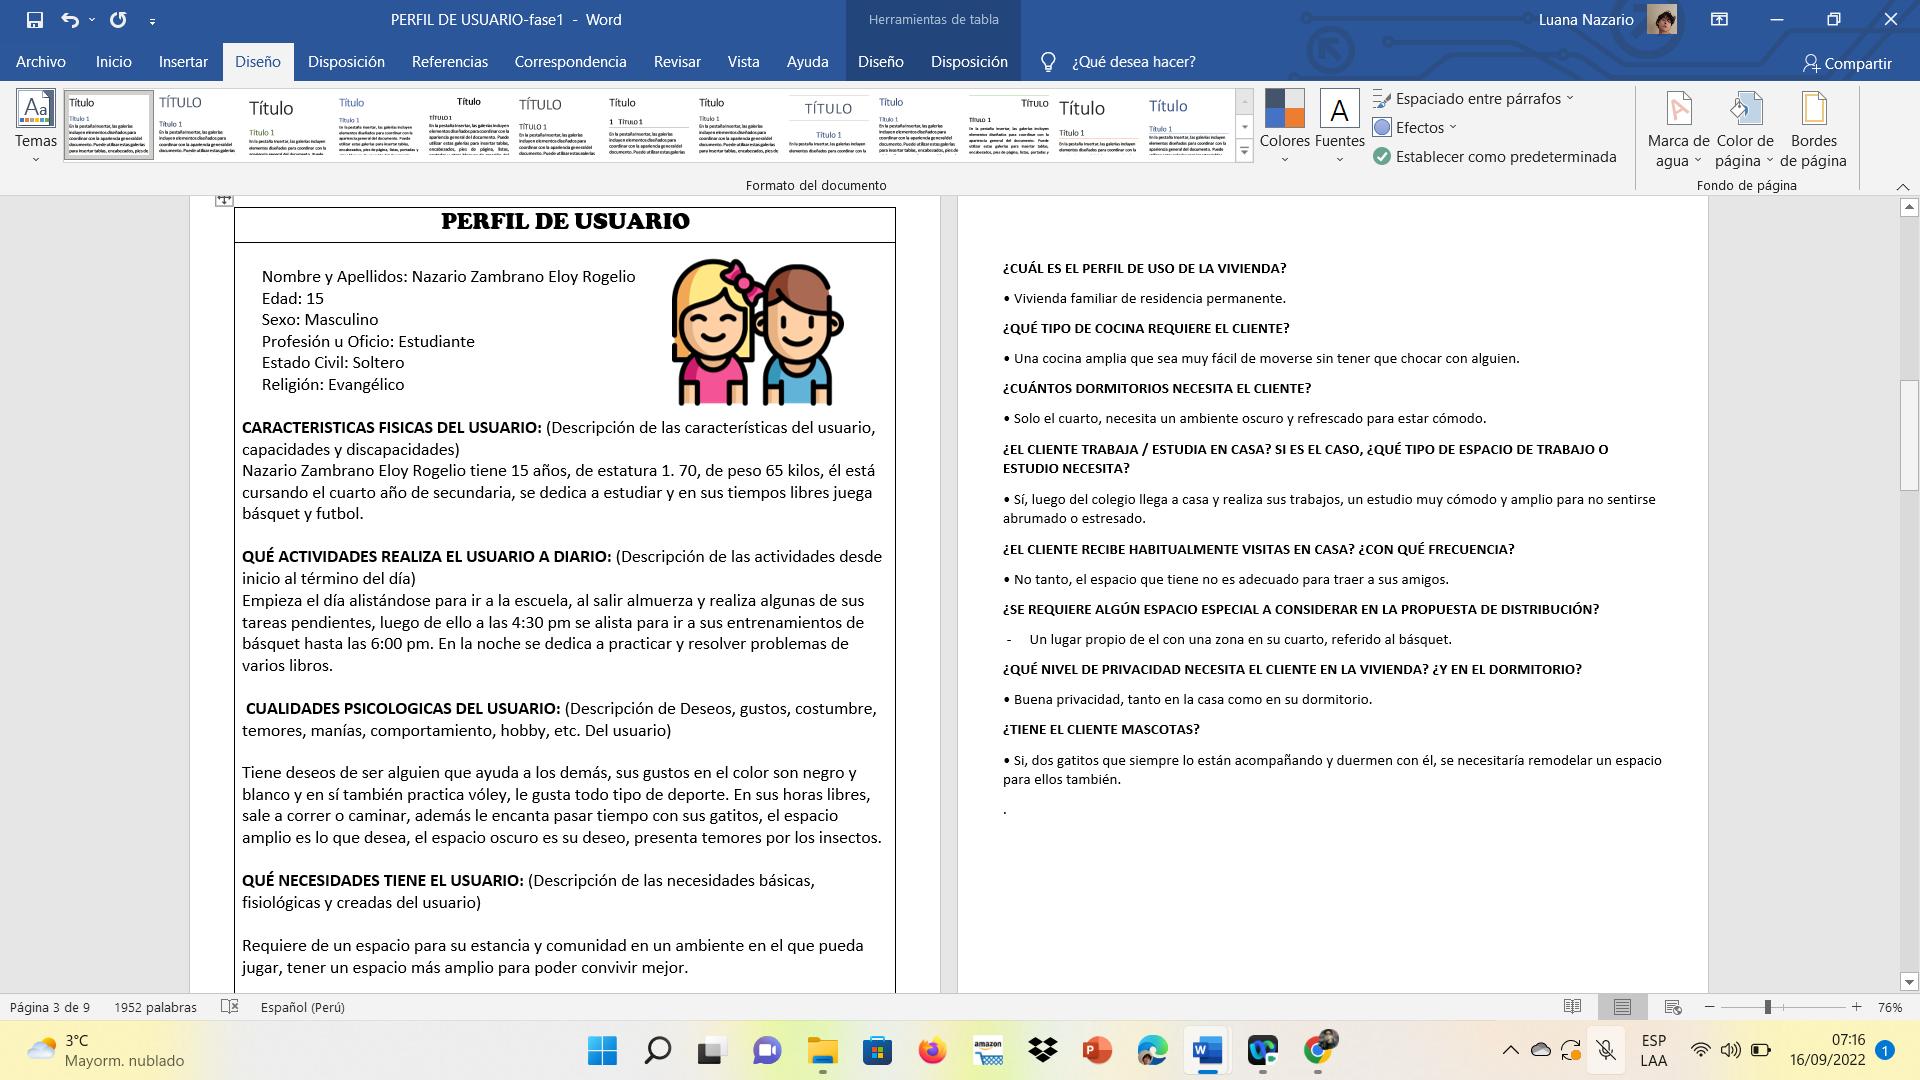This screenshot has height=1080, width=1920.
Task: Open the Referencias tab
Action: (449, 62)
